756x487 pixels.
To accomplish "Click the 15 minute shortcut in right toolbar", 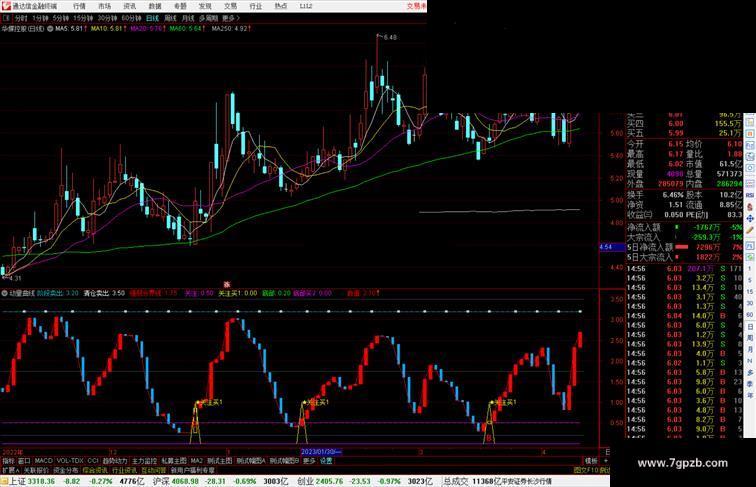I will (750, 292).
